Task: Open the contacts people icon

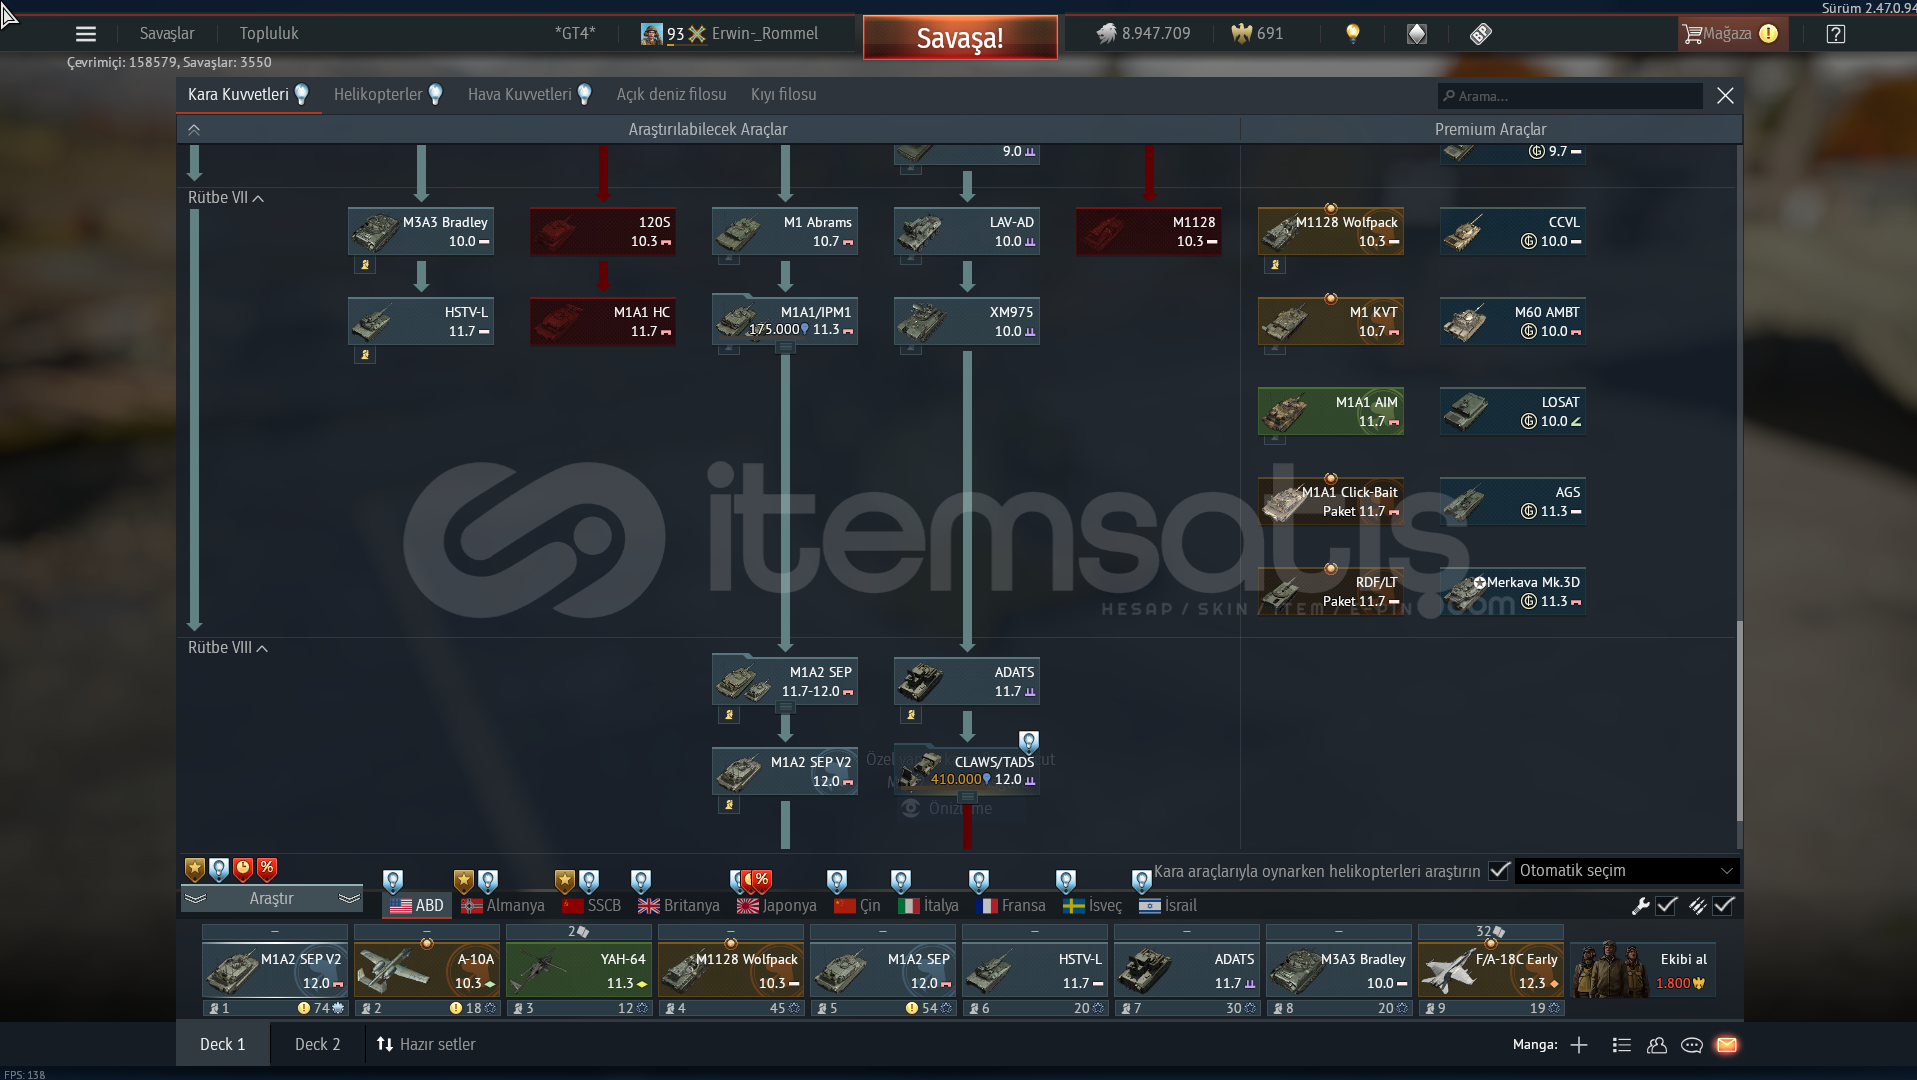Action: 1656,1045
